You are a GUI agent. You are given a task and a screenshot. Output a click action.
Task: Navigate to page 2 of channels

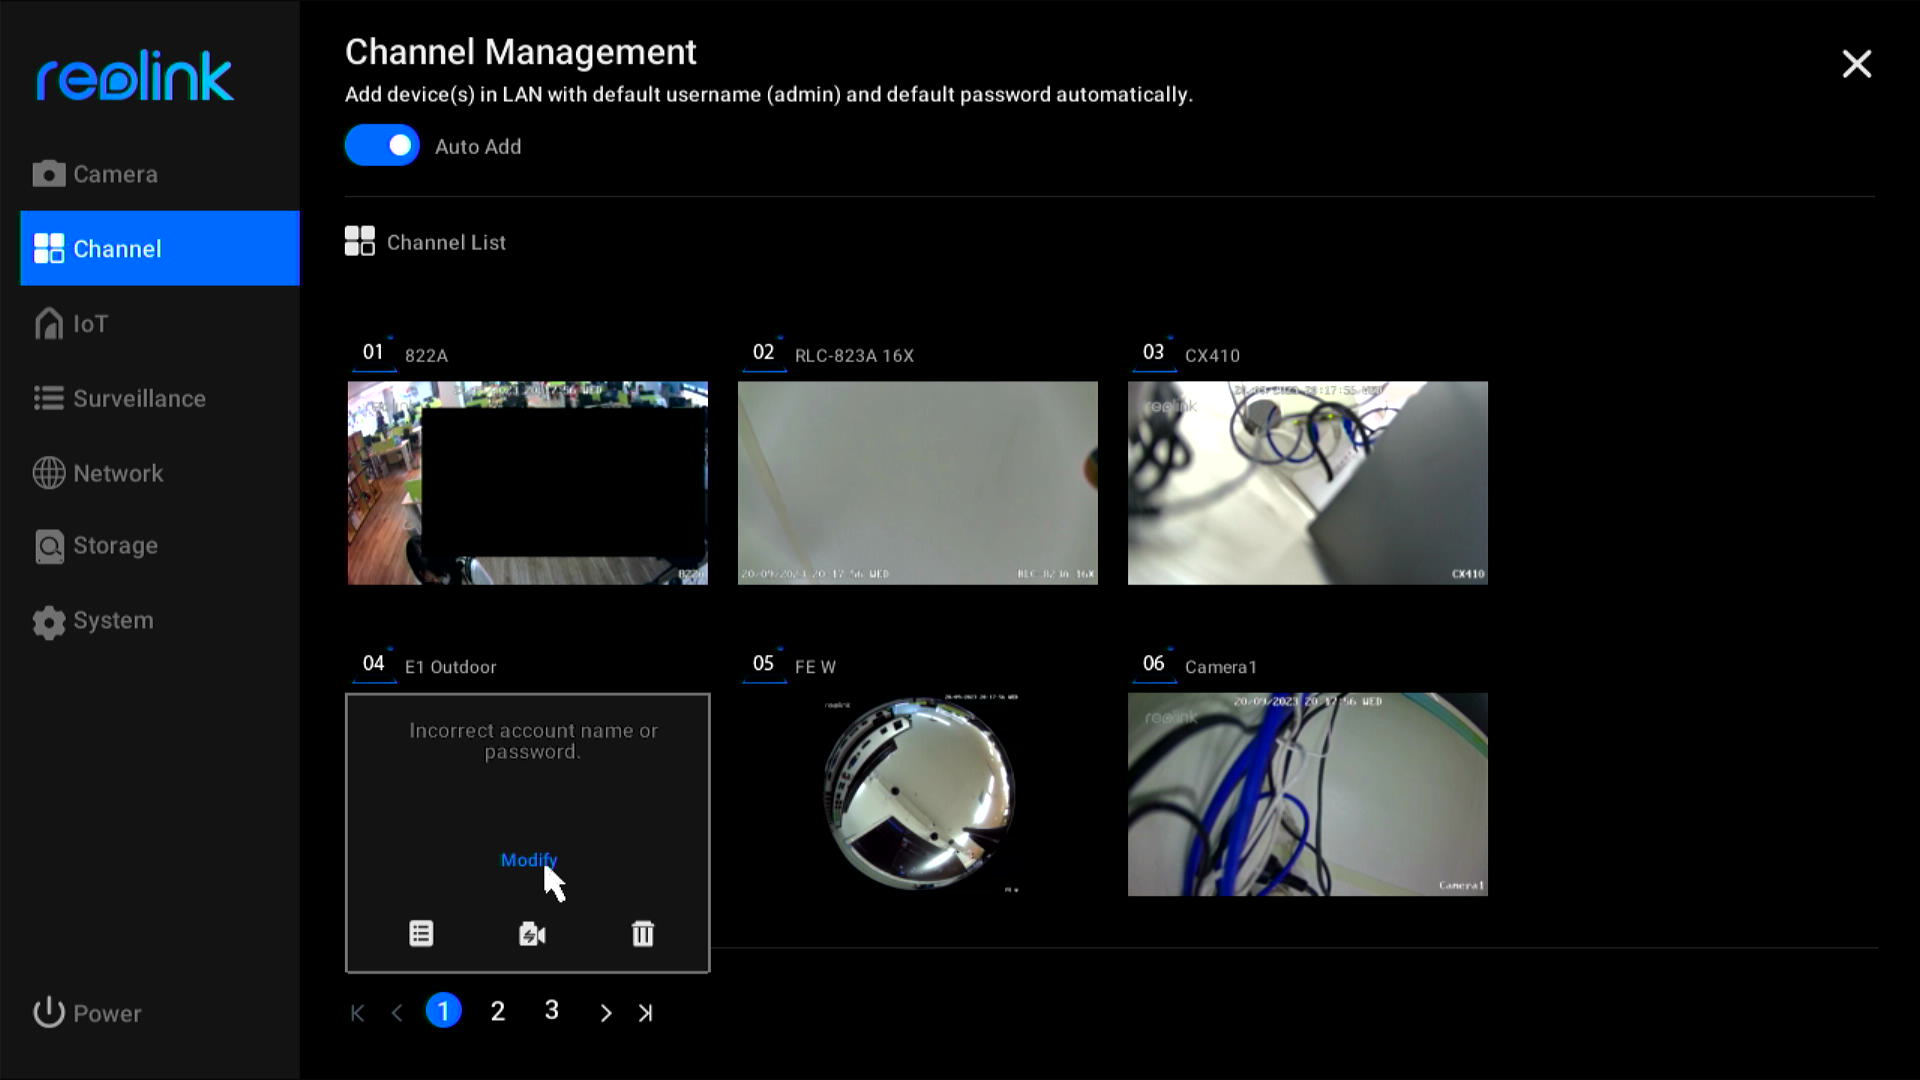pos(497,1011)
